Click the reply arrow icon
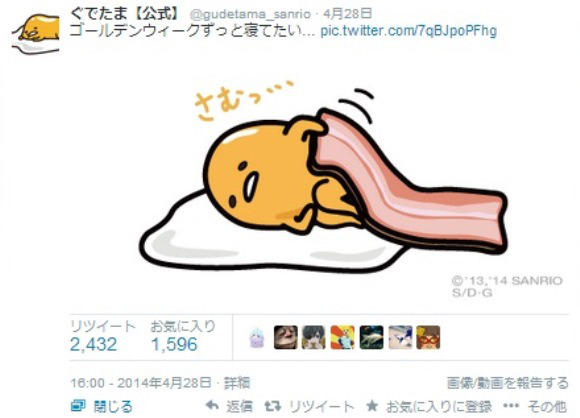 pyautogui.click(x=212, y=406)
